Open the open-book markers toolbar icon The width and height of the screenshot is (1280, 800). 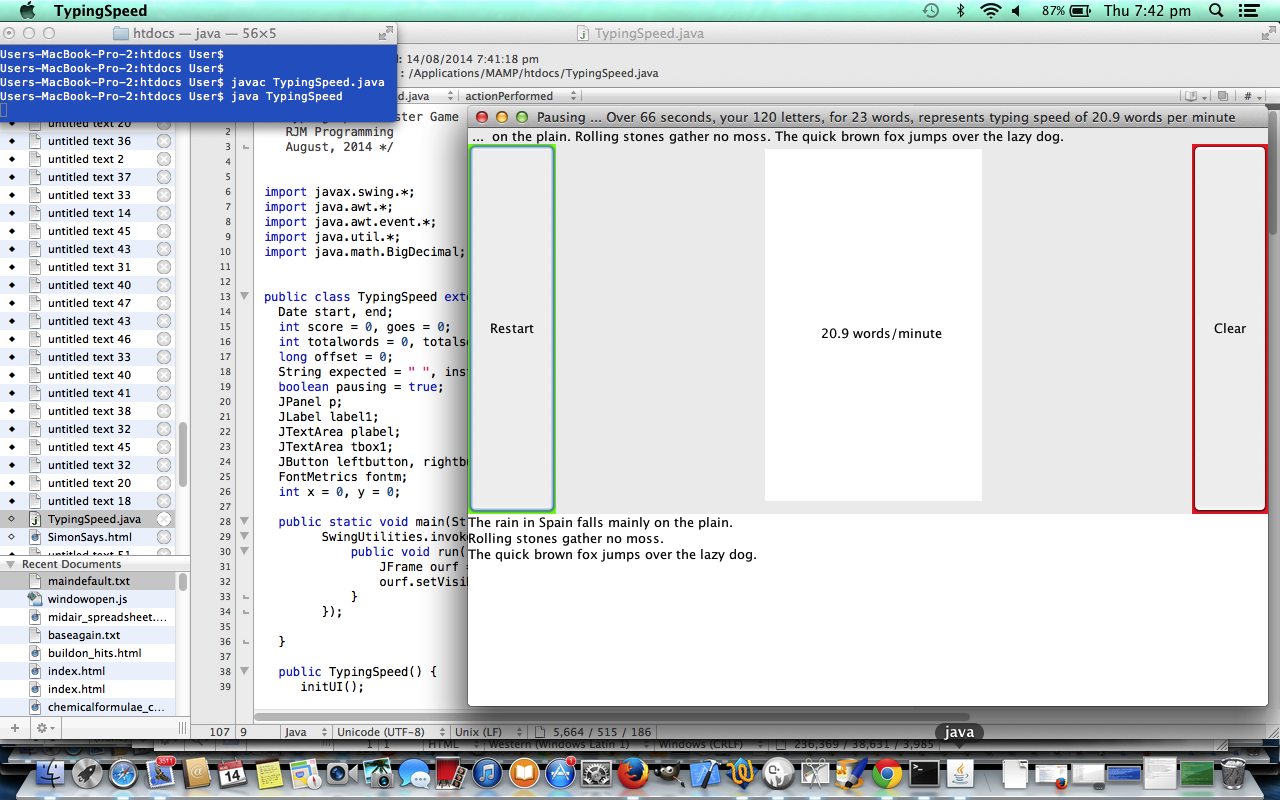1191,96
